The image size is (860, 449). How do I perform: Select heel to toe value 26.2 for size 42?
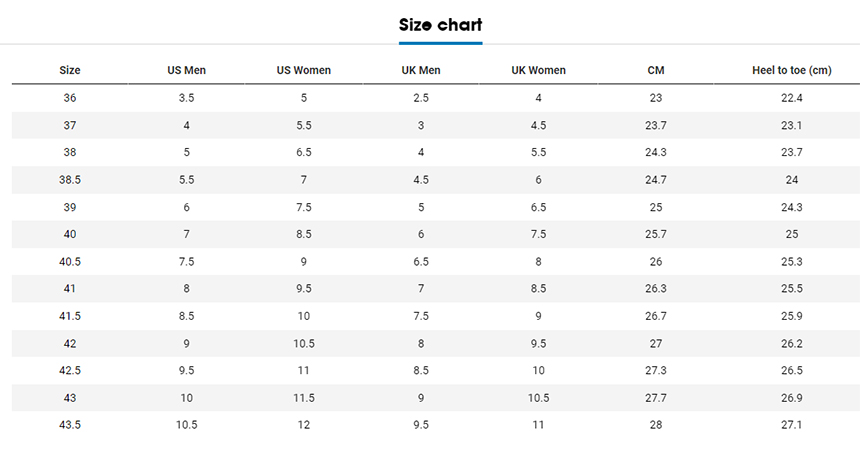[x=792, y=343]
